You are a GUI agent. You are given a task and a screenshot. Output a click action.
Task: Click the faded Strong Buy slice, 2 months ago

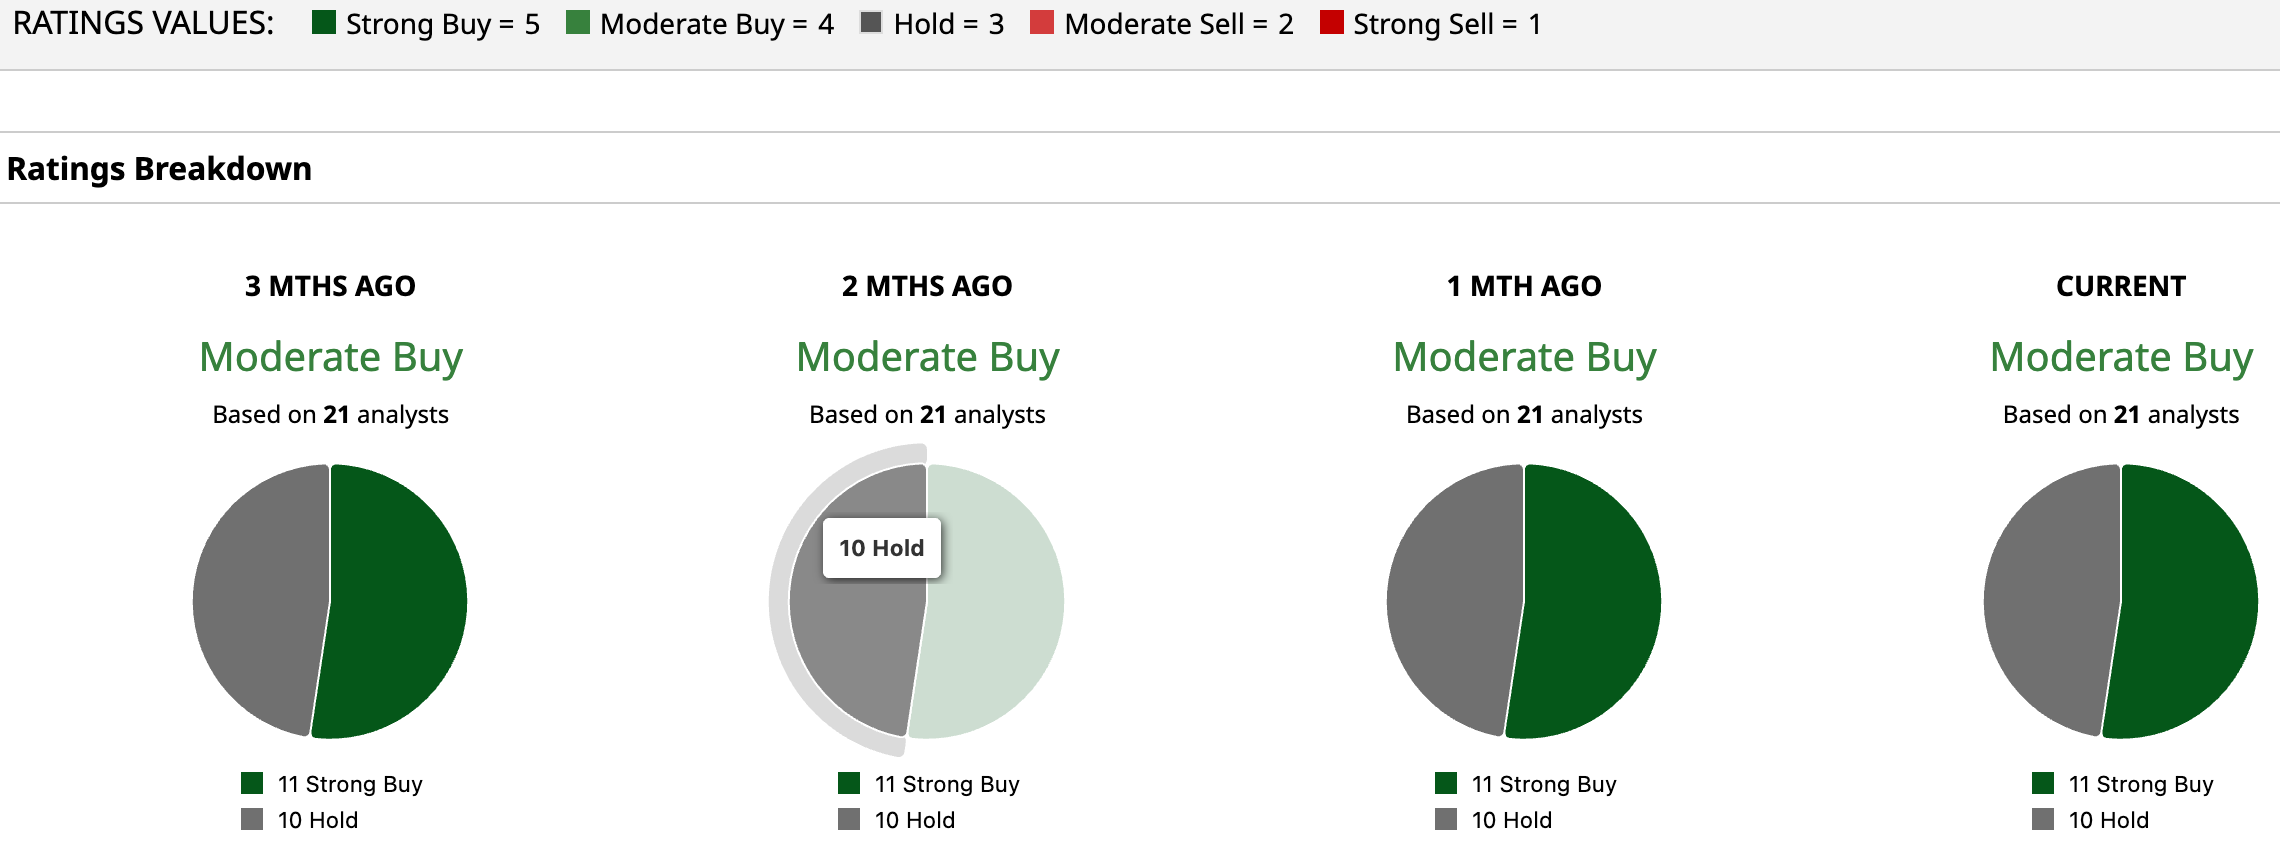pyautogui.click(x=995, y=600)
